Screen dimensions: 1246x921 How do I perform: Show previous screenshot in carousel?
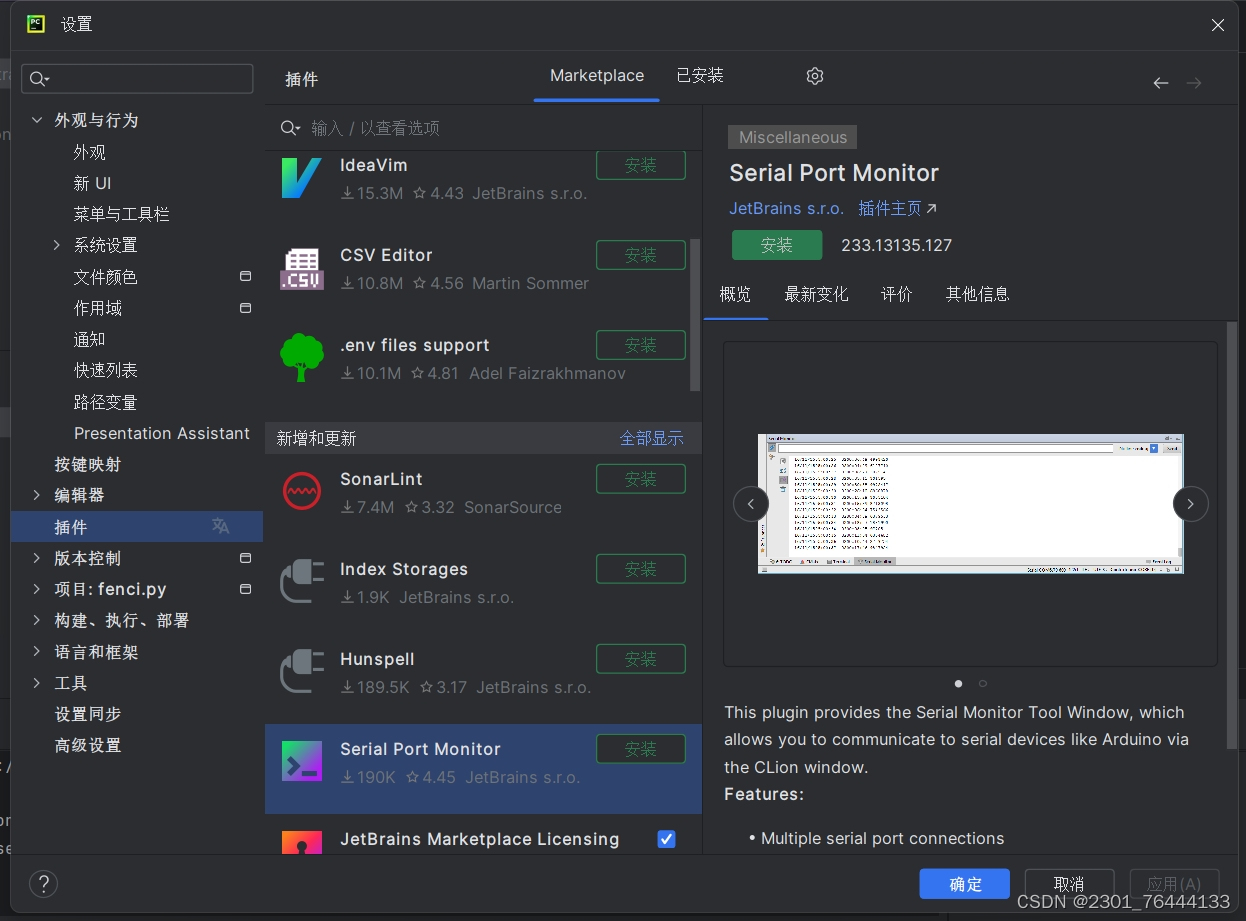pos(751,504)
